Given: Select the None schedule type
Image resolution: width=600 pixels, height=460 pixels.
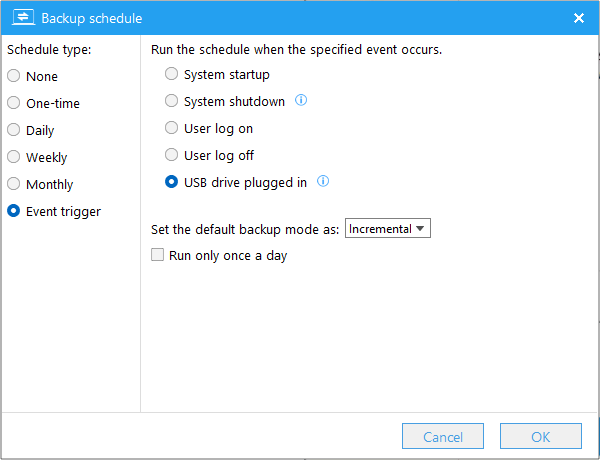Looking at the screenshot, I should click(14, 76).
